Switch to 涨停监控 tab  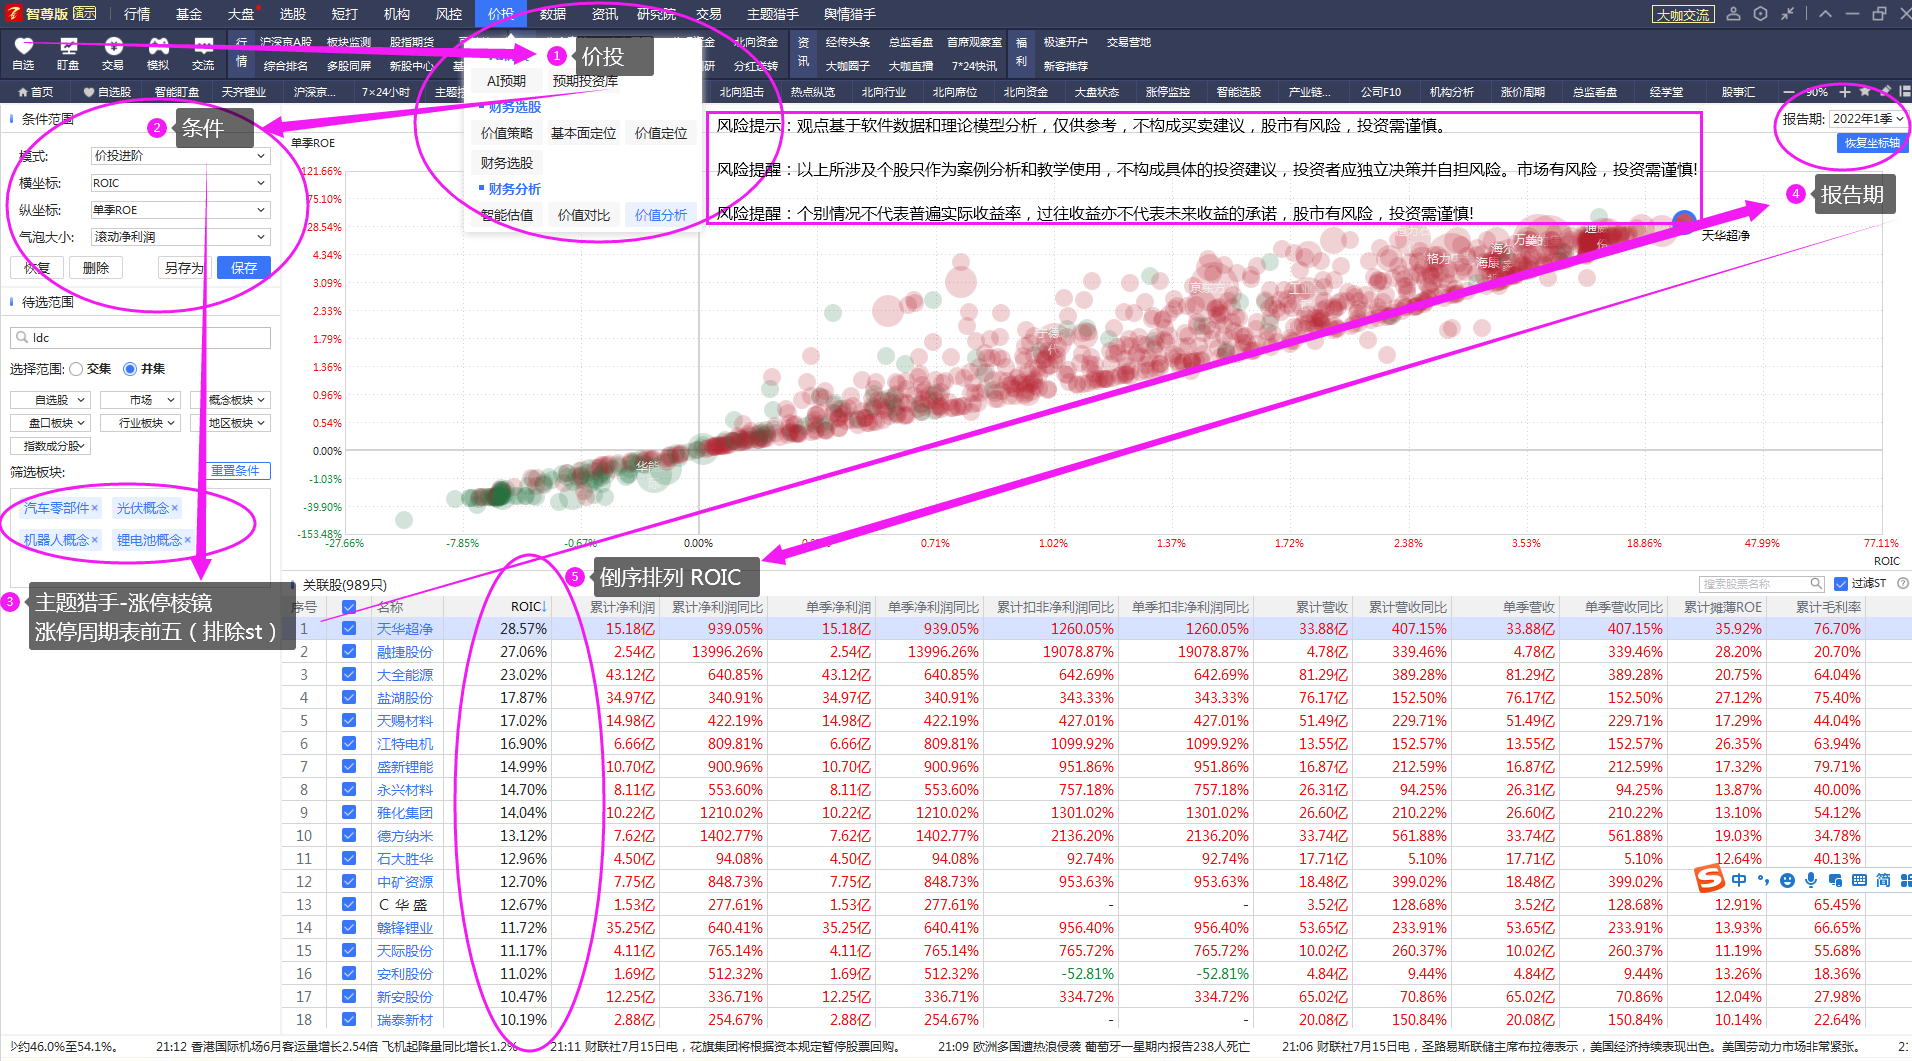(1168, 92)
